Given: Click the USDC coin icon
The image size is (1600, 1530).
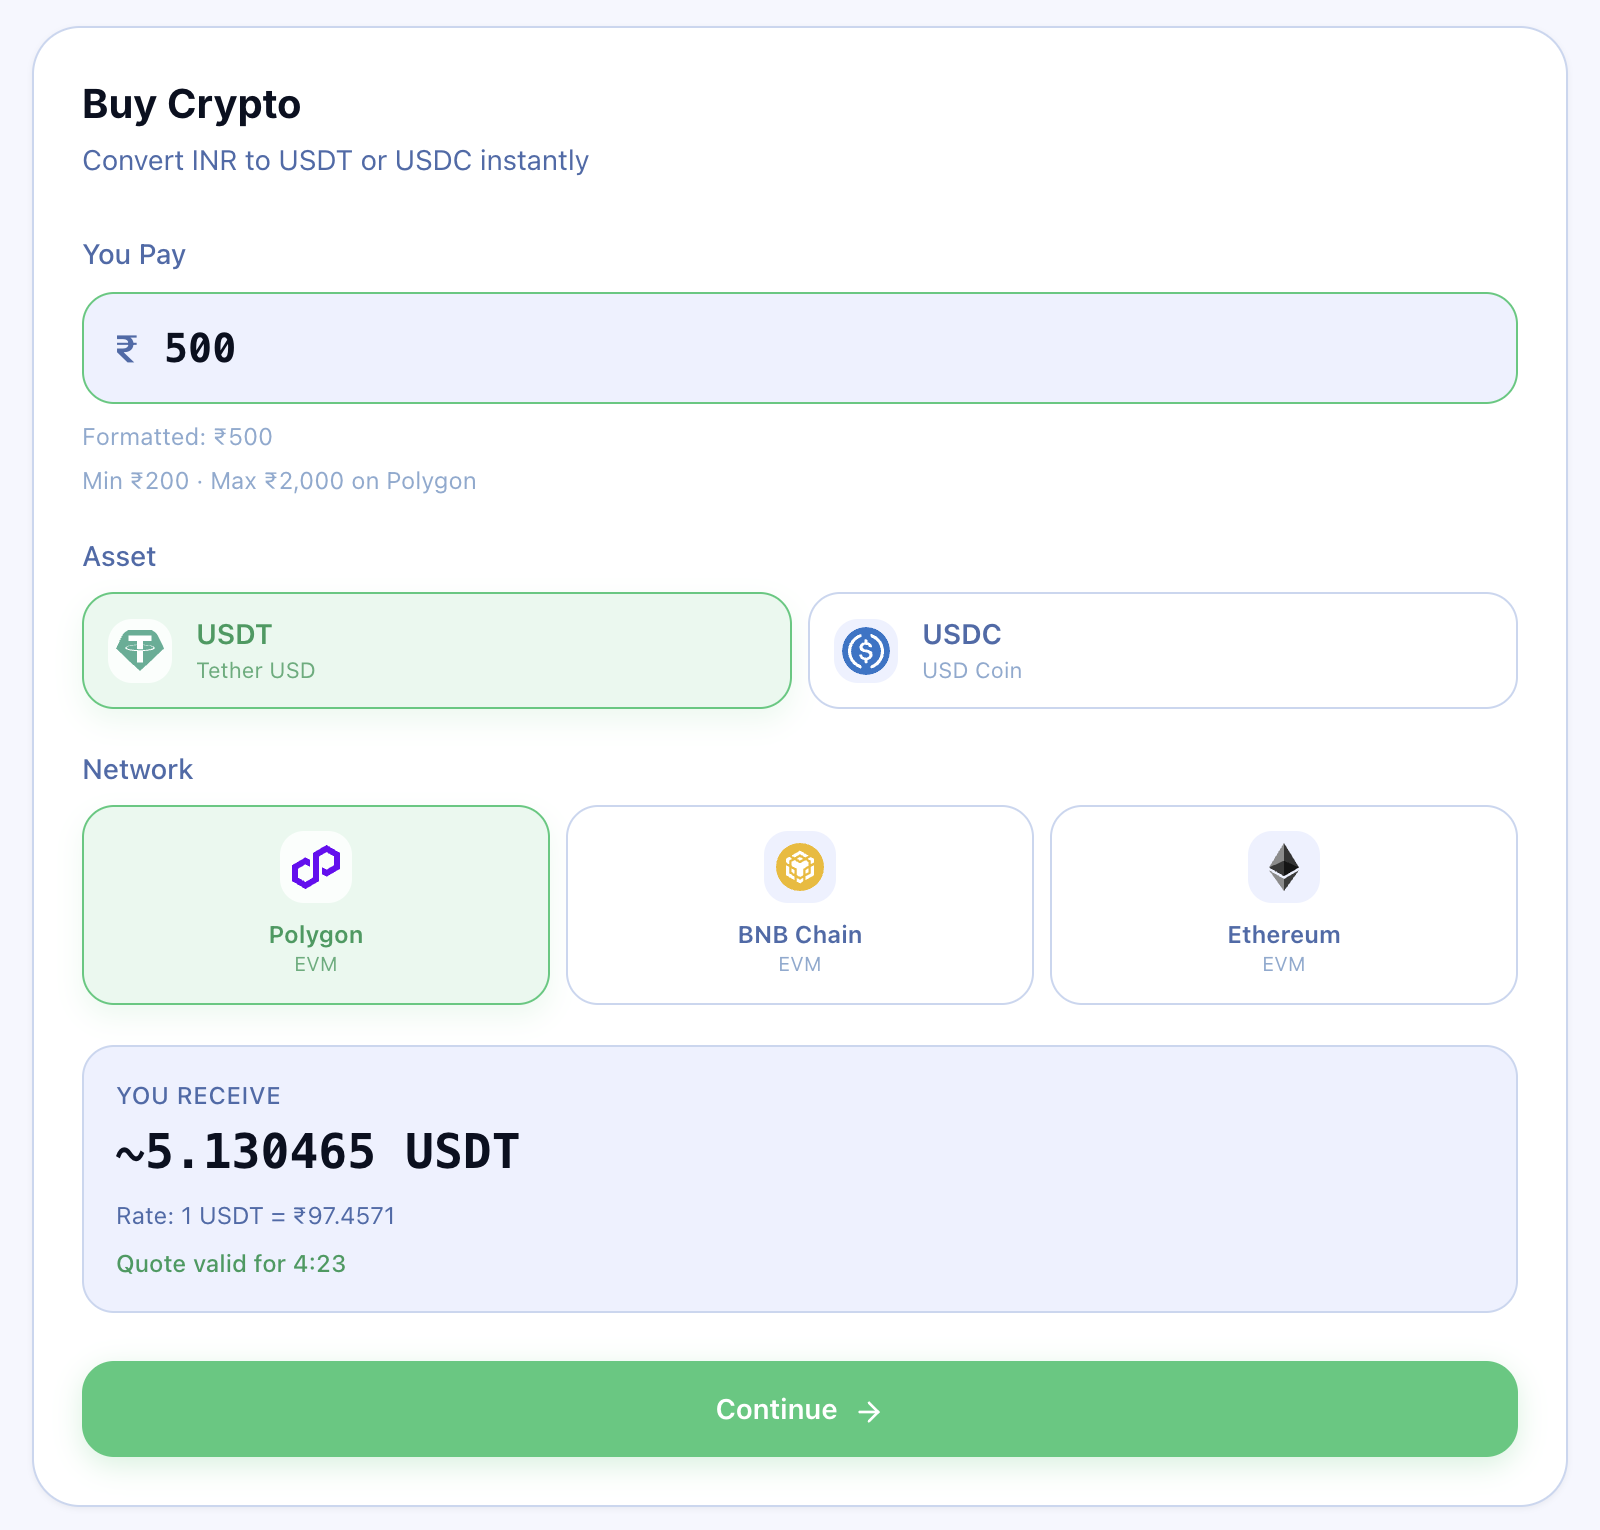Looking at the screenshot, I should click(866, 651).
